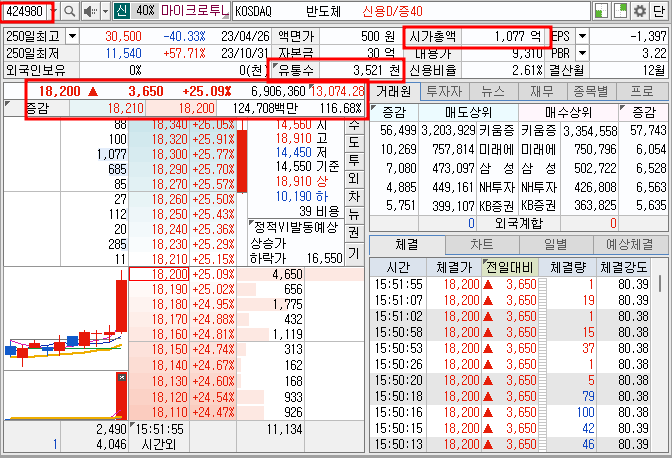The width and height of the screenshot is (672, 458).
Task: Click the 시간외 label at bottom
Action: [x=159, y=445]
